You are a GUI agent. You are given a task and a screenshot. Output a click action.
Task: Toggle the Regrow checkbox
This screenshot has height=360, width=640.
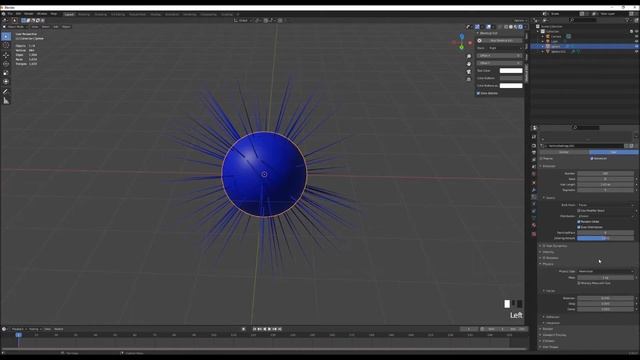(541, 158)
